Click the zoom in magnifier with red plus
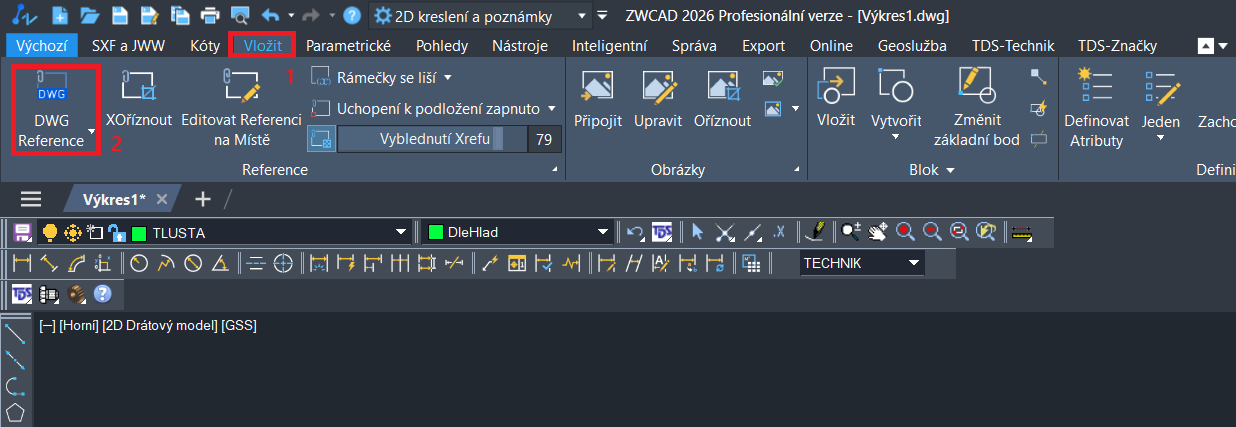This screenshot has width=1236, height=427. pos(905,232)
